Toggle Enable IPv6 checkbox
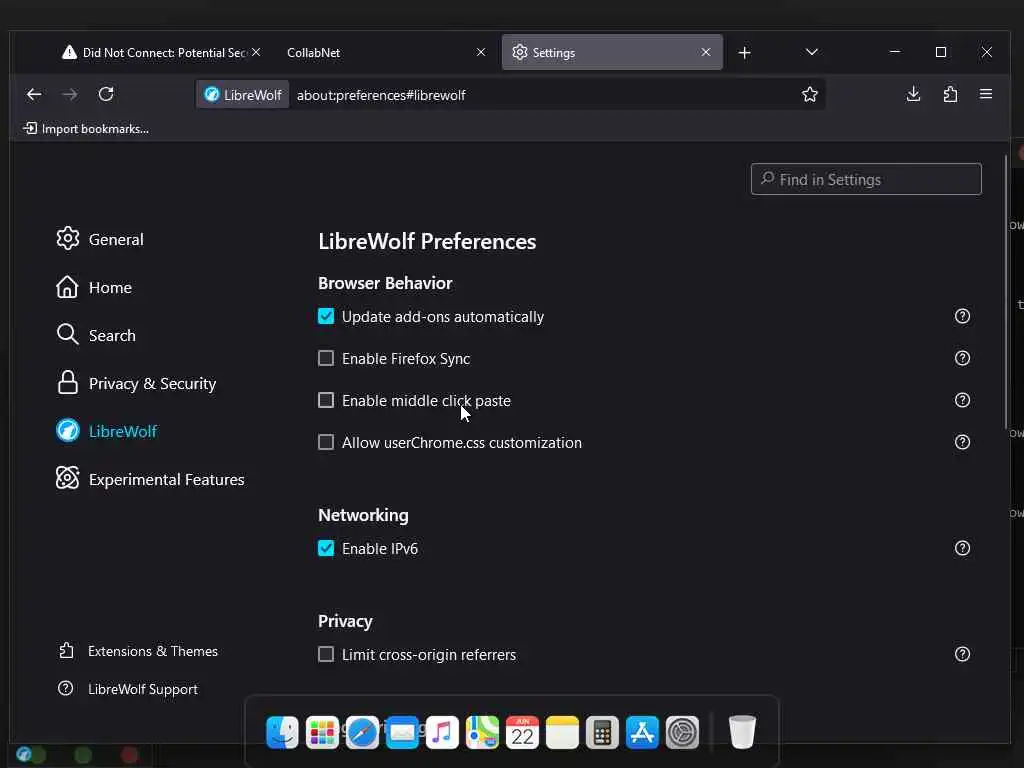 [326, 548]
